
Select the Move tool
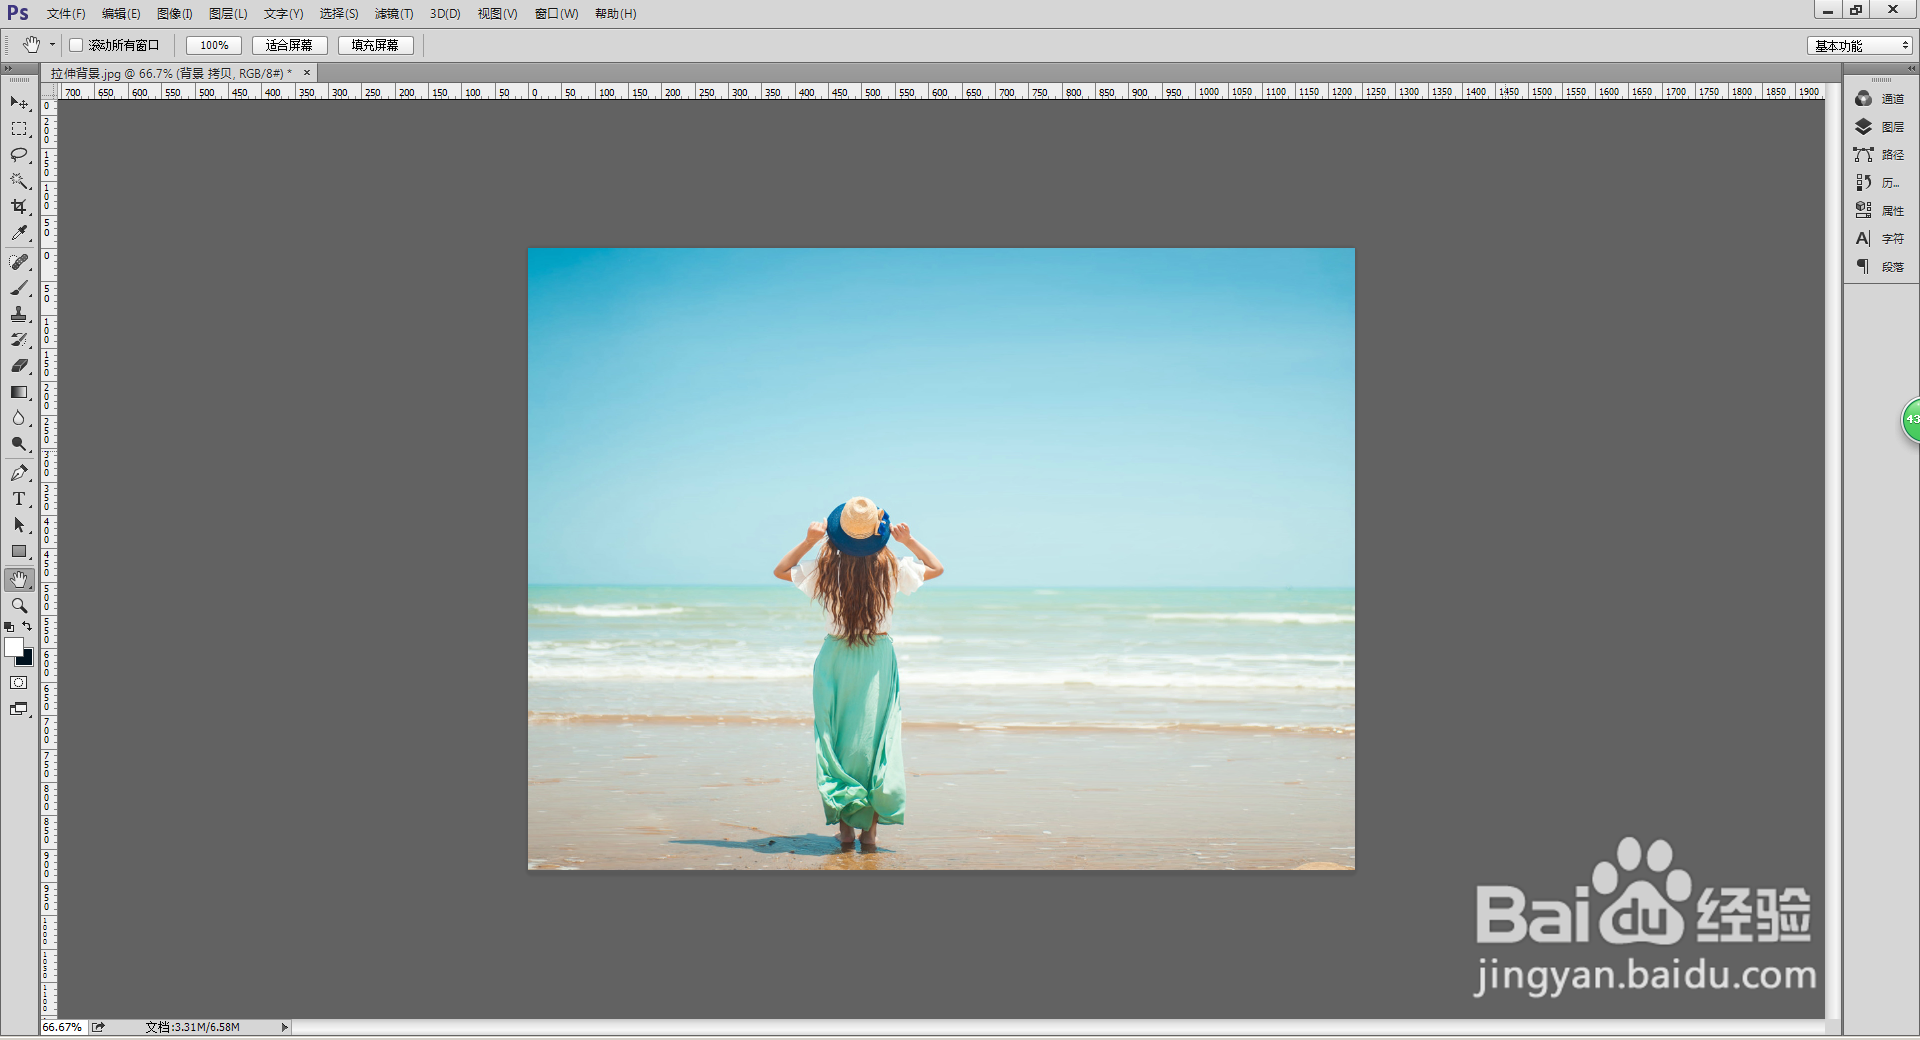tap(19, 103)
